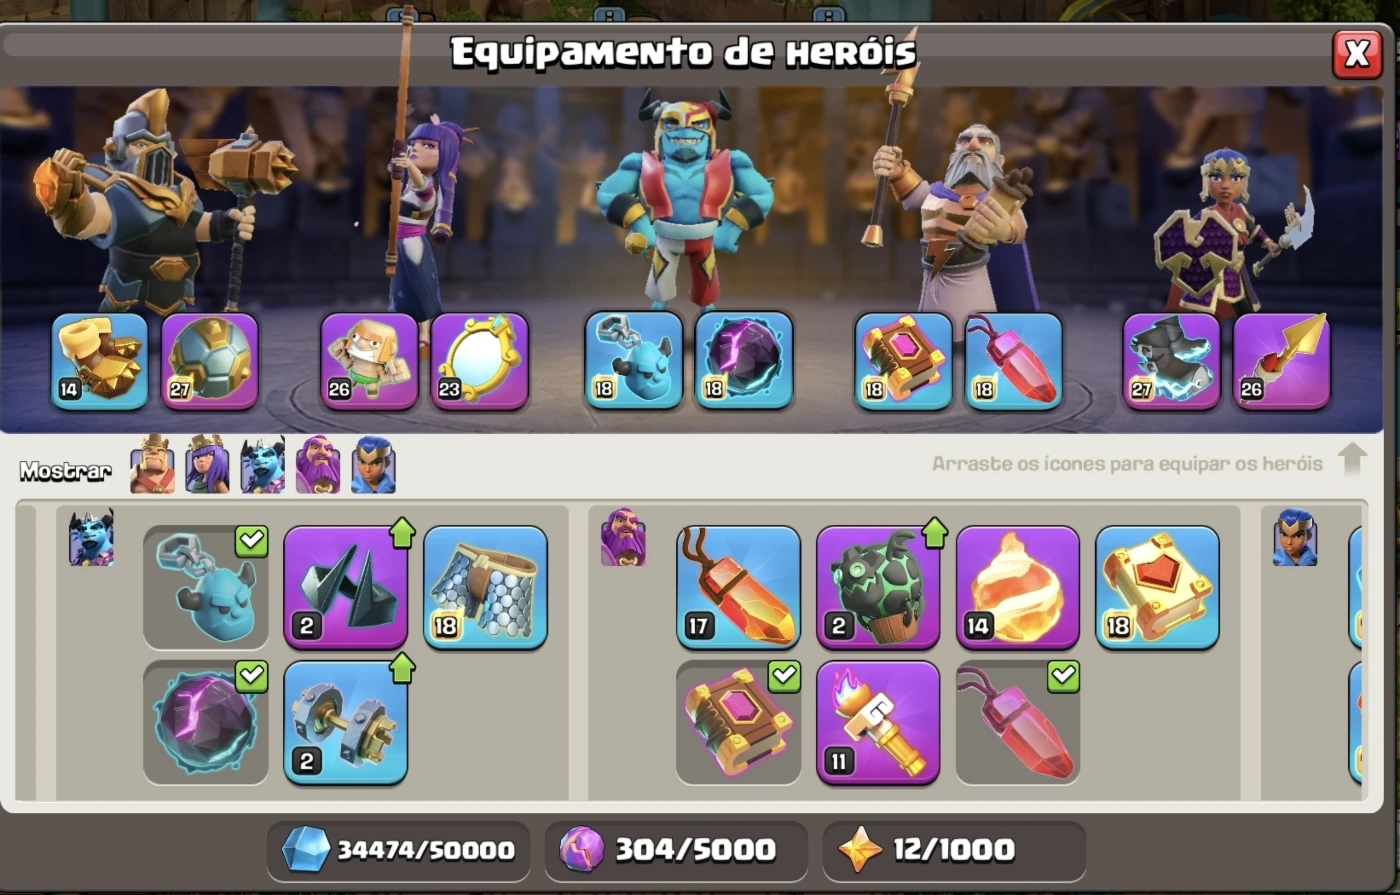Select the level 14 fireball equipment
Viewport: 1400px width, 895px height.
1018,588
